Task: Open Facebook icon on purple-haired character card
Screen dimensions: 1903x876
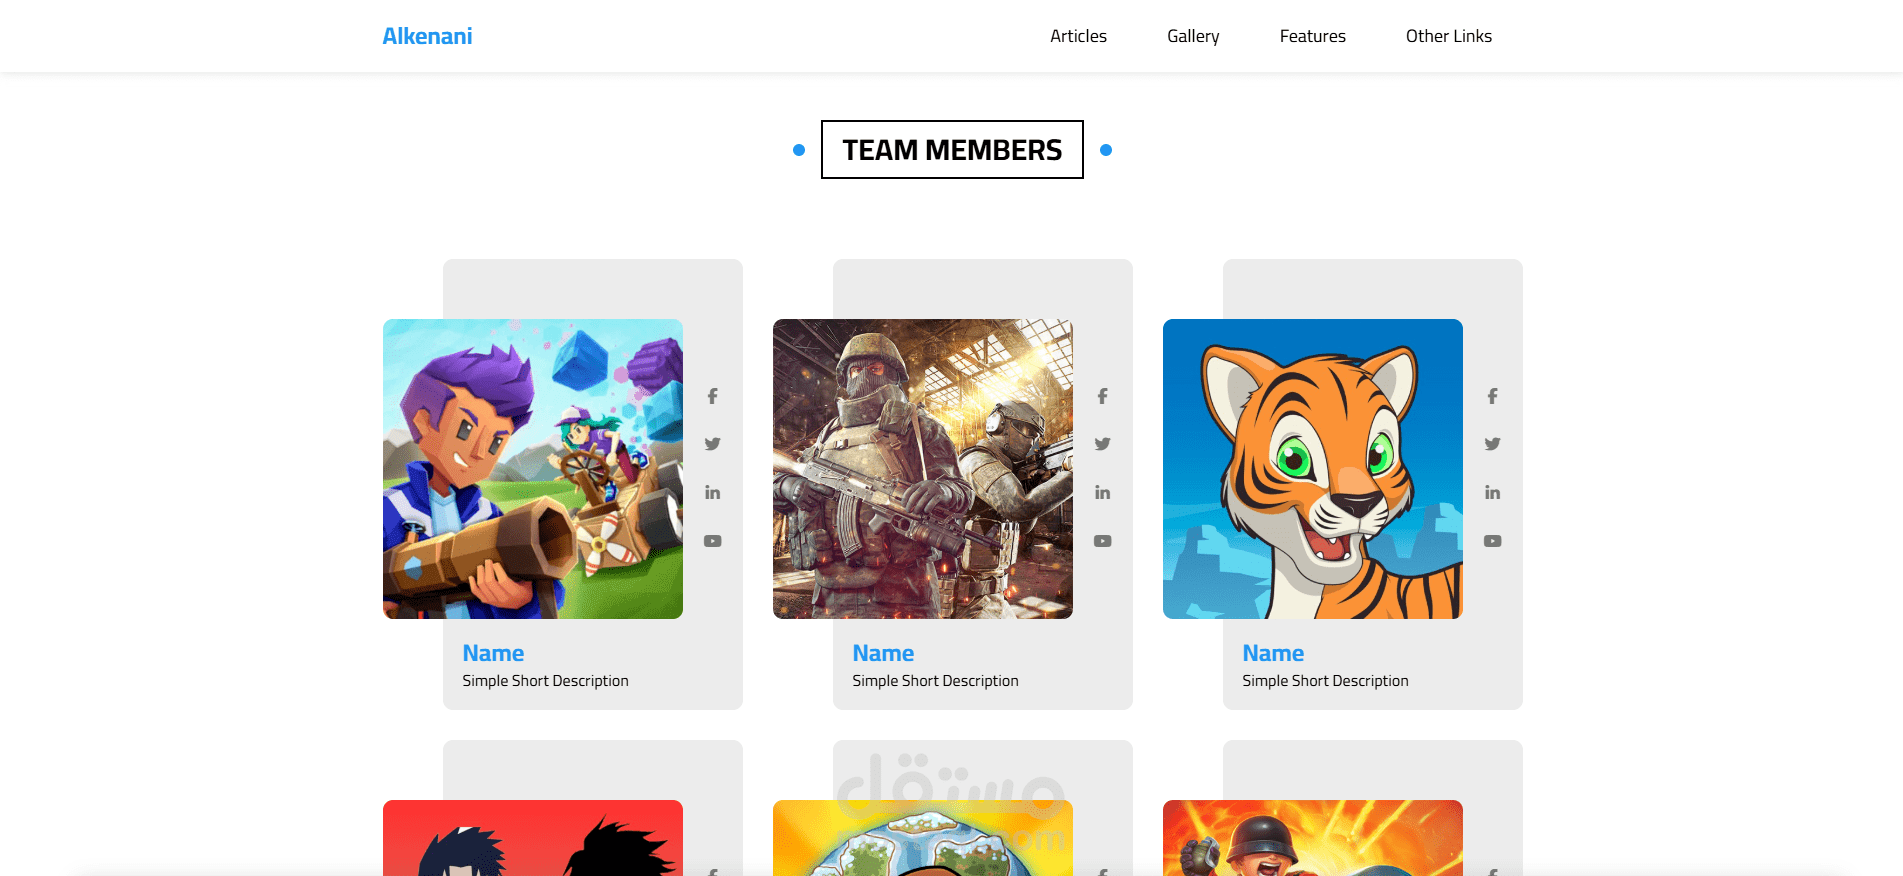Action: (712, 396)
